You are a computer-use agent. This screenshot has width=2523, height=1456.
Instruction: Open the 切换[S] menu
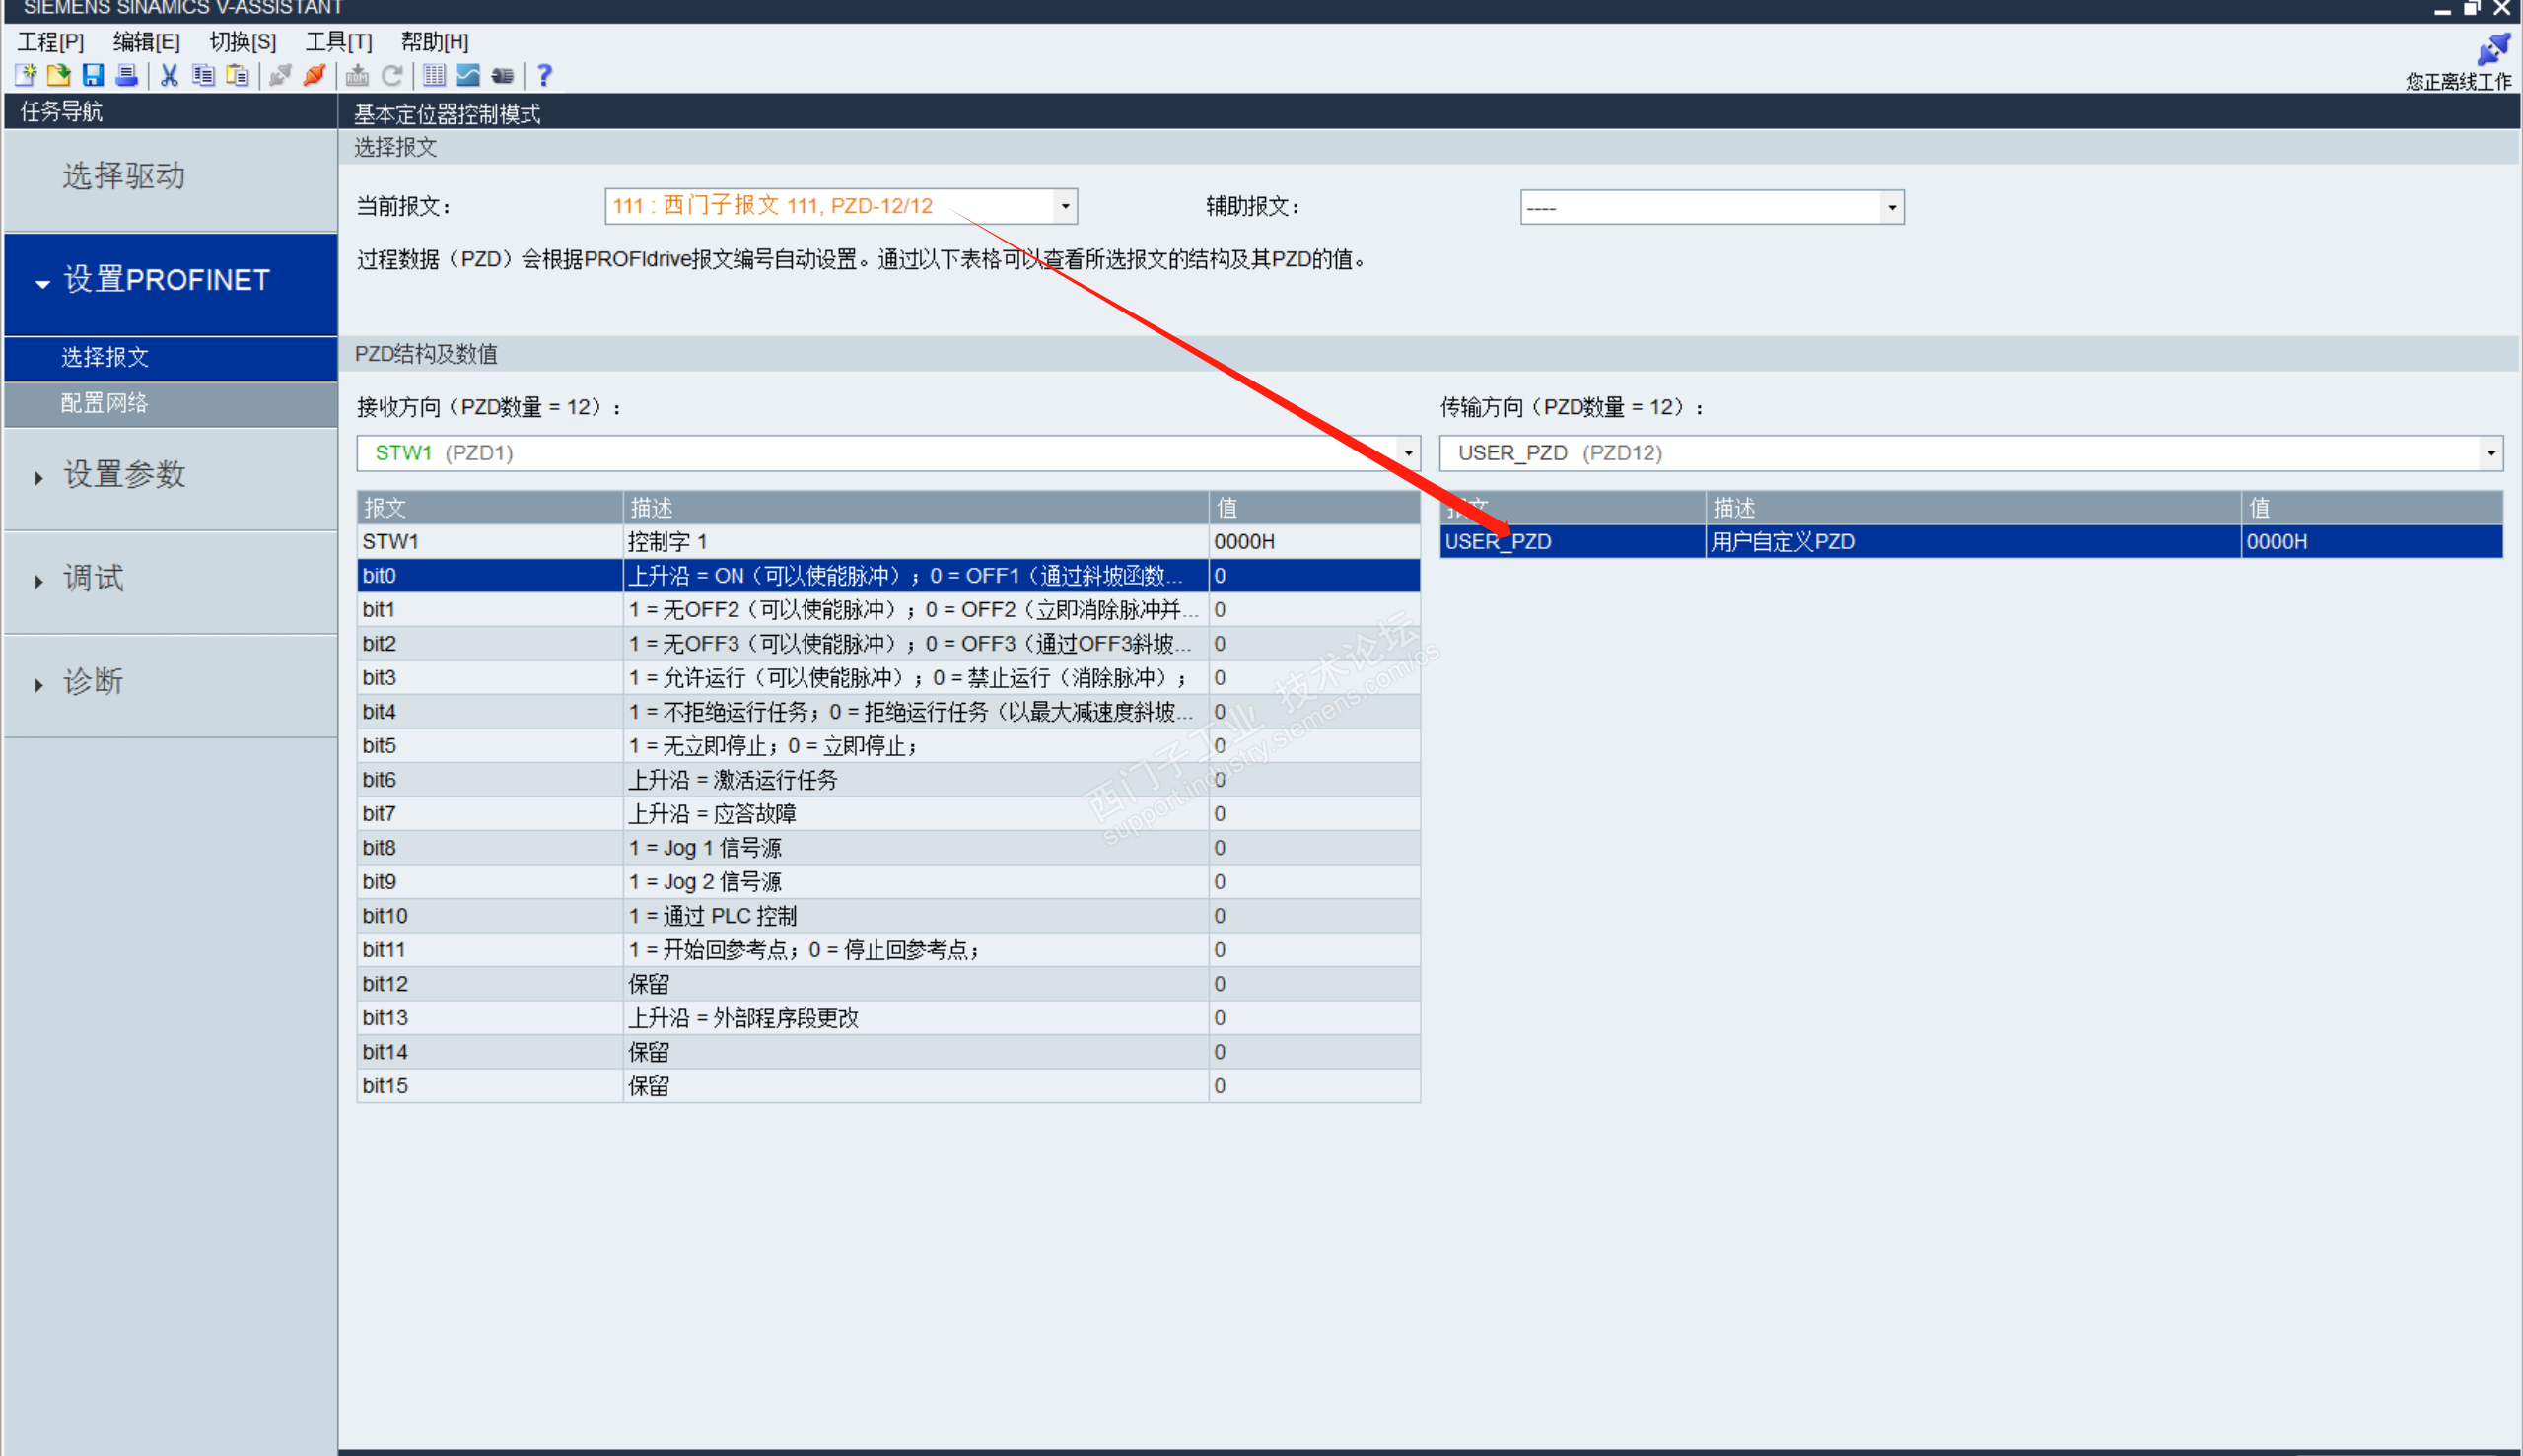point(242,42)
